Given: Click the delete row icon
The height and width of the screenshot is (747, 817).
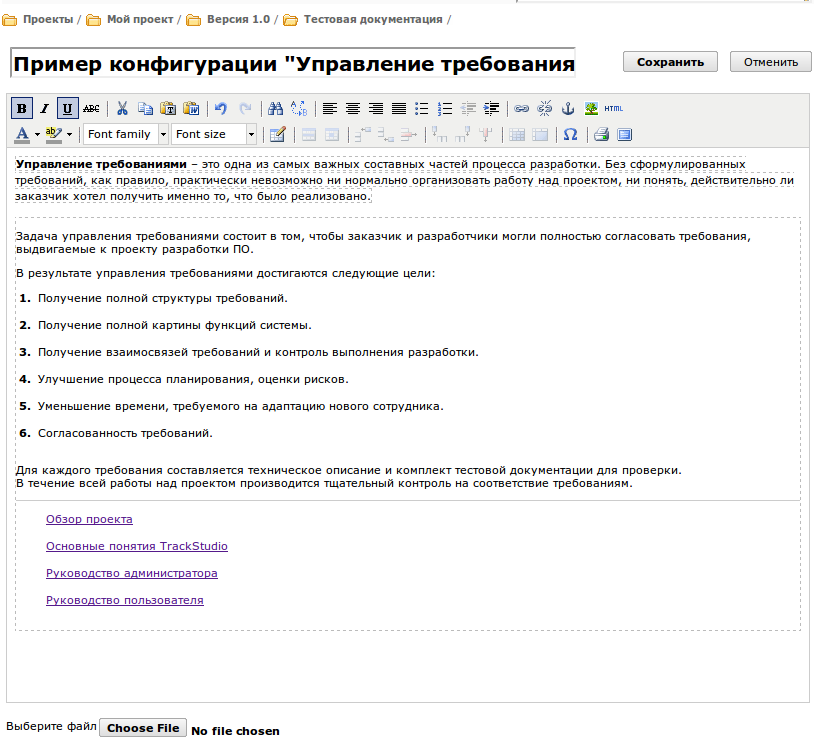Looking at the screenshot, I should 408,134.
